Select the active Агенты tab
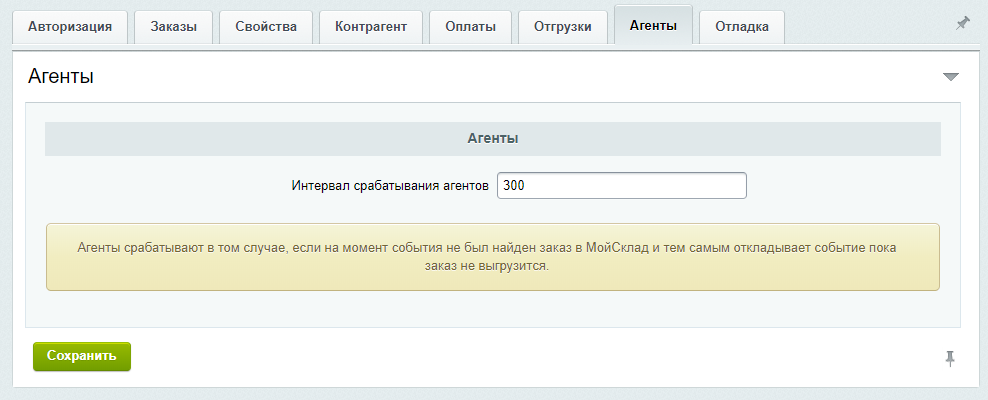The image size is (988, 400). (653, 26)
